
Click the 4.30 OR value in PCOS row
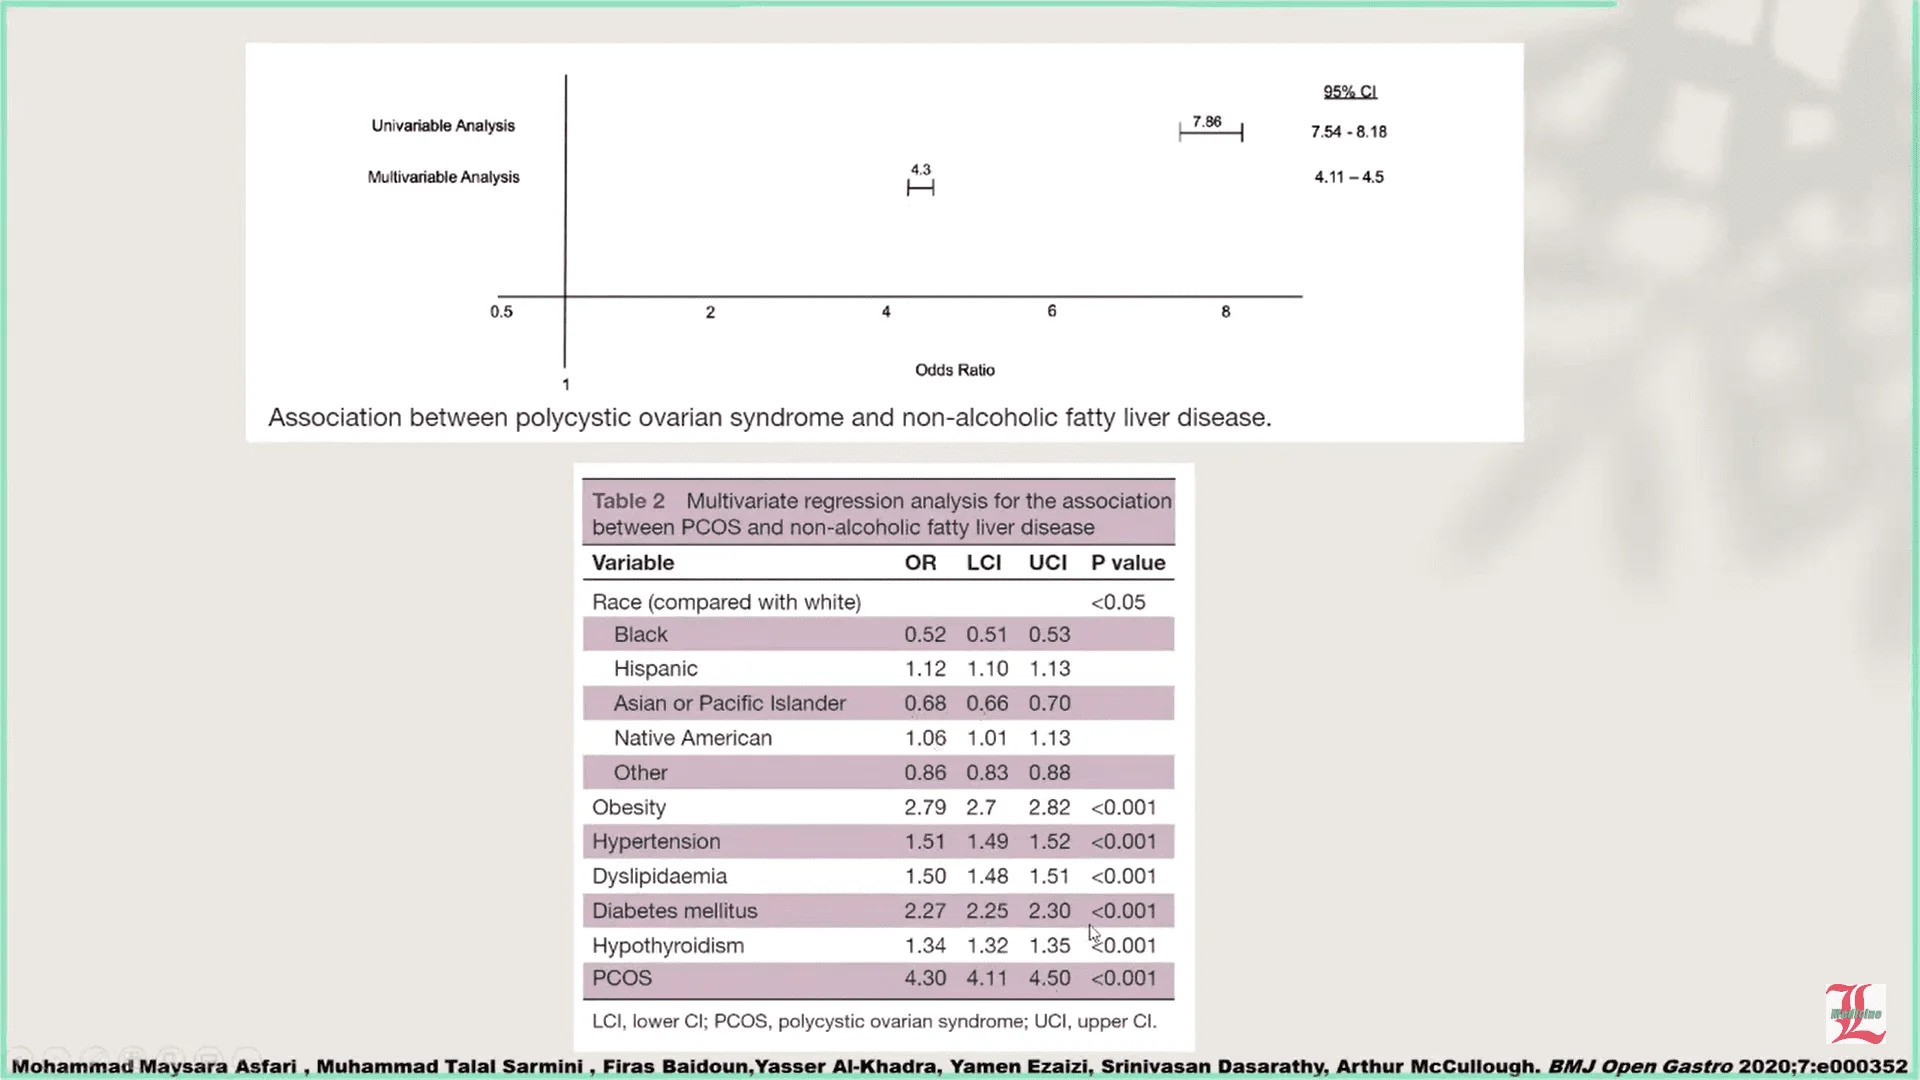[x=925, y=978]
